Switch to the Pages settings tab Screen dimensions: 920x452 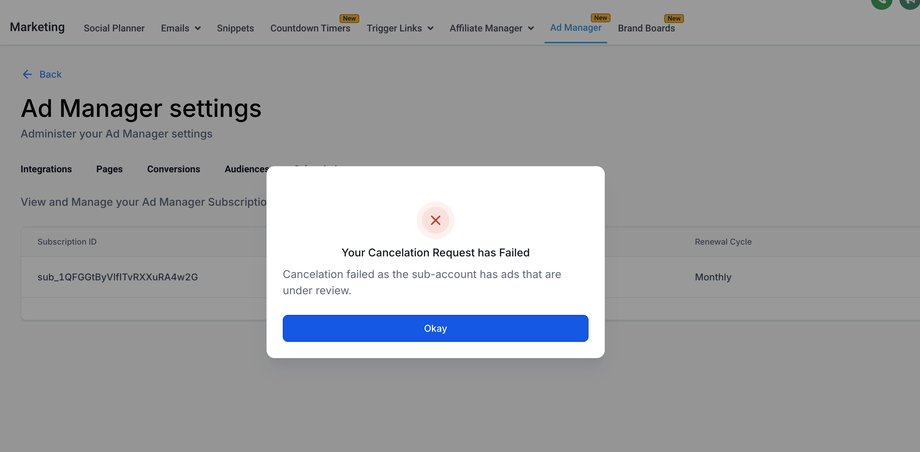[x=109, y=169]
